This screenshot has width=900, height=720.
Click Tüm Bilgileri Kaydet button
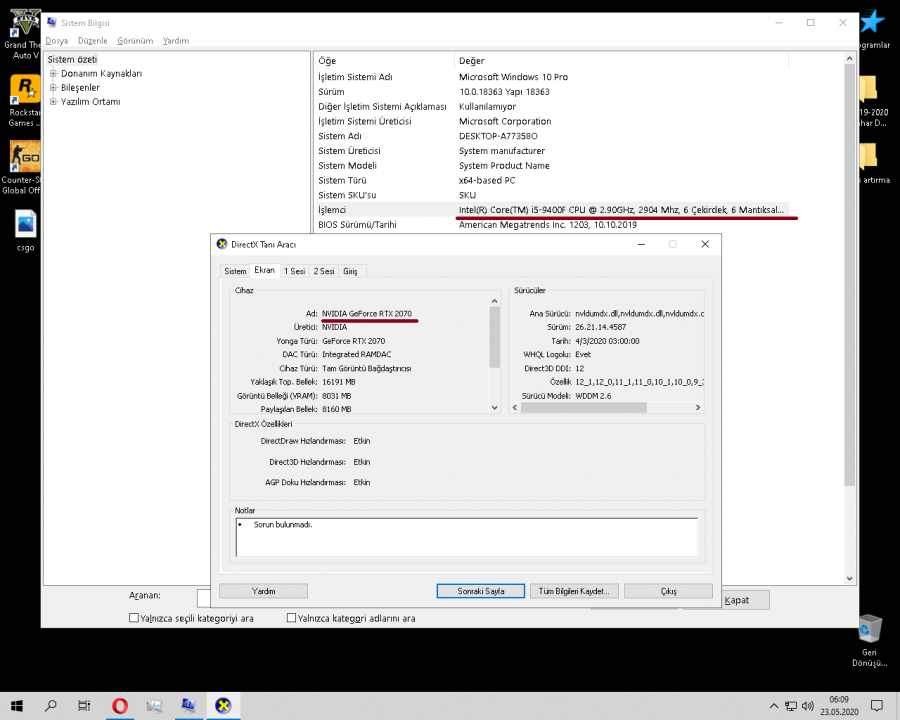click(x=574, y=591)
